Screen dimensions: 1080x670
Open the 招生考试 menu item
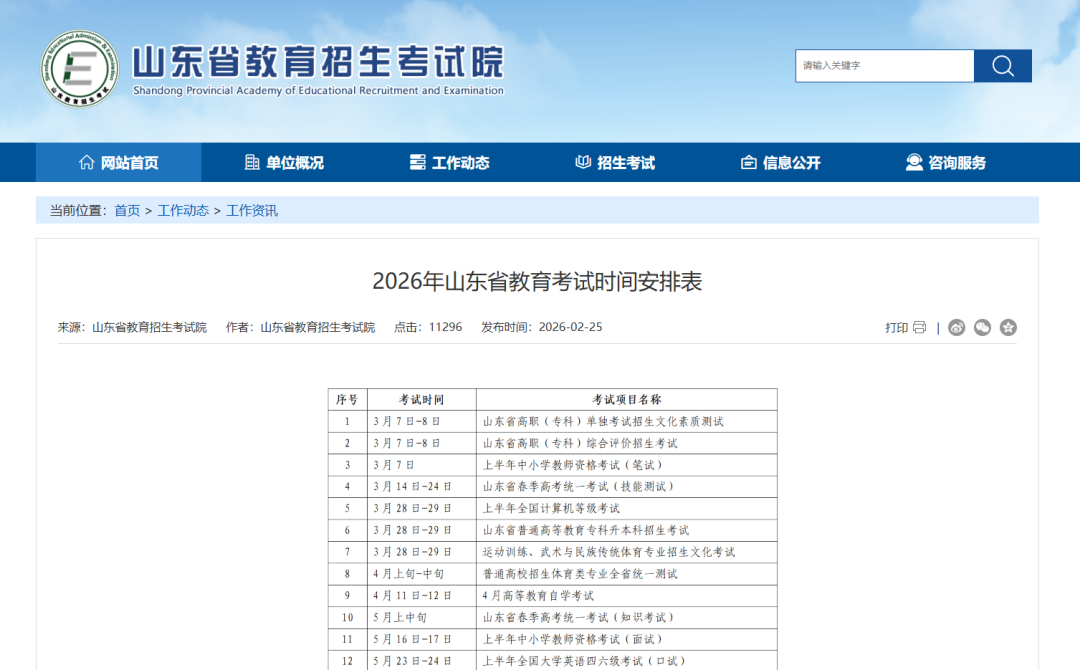614,163
